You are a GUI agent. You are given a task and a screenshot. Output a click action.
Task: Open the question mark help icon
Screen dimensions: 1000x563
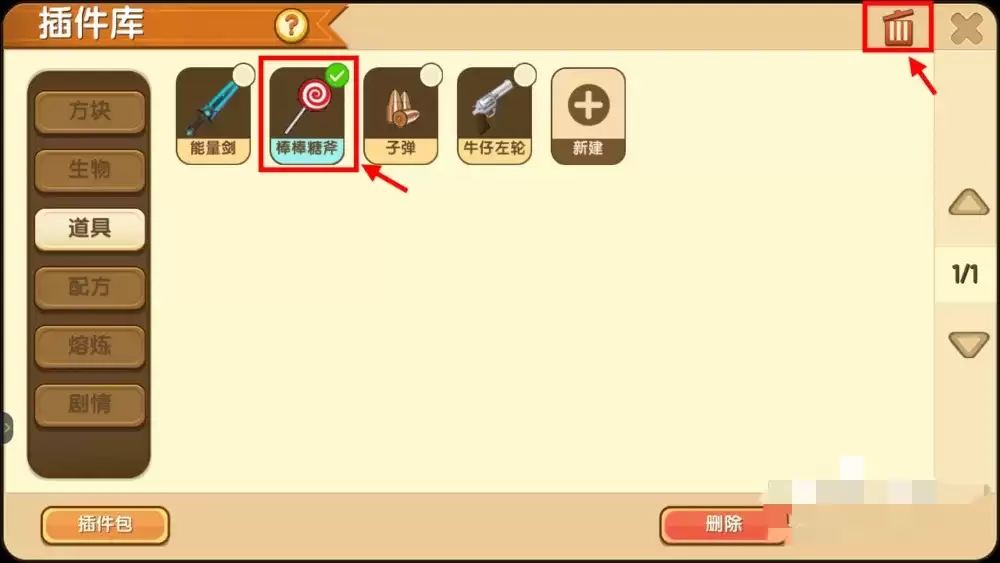291,26
